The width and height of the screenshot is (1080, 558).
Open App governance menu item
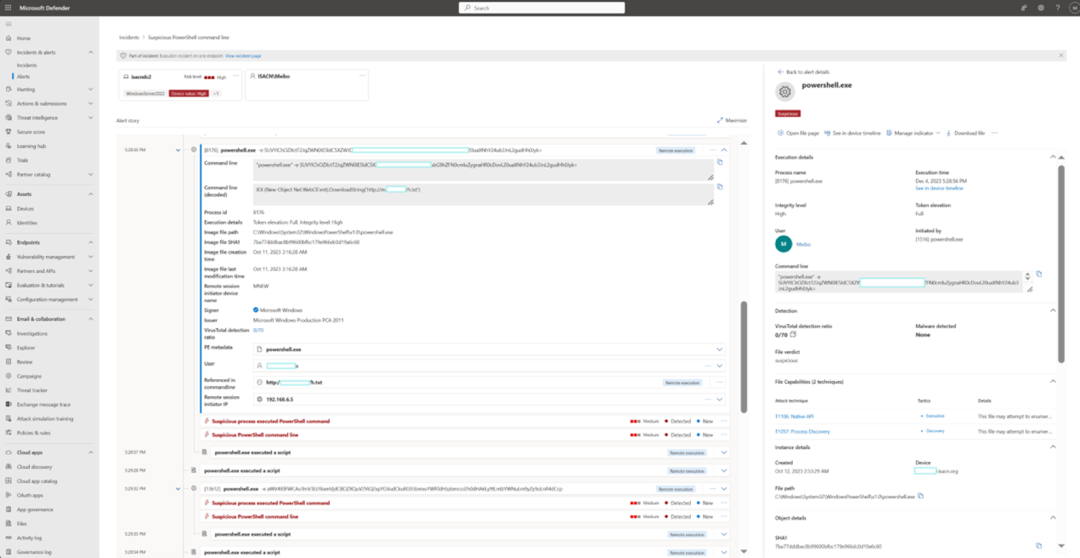click(33, 509)
